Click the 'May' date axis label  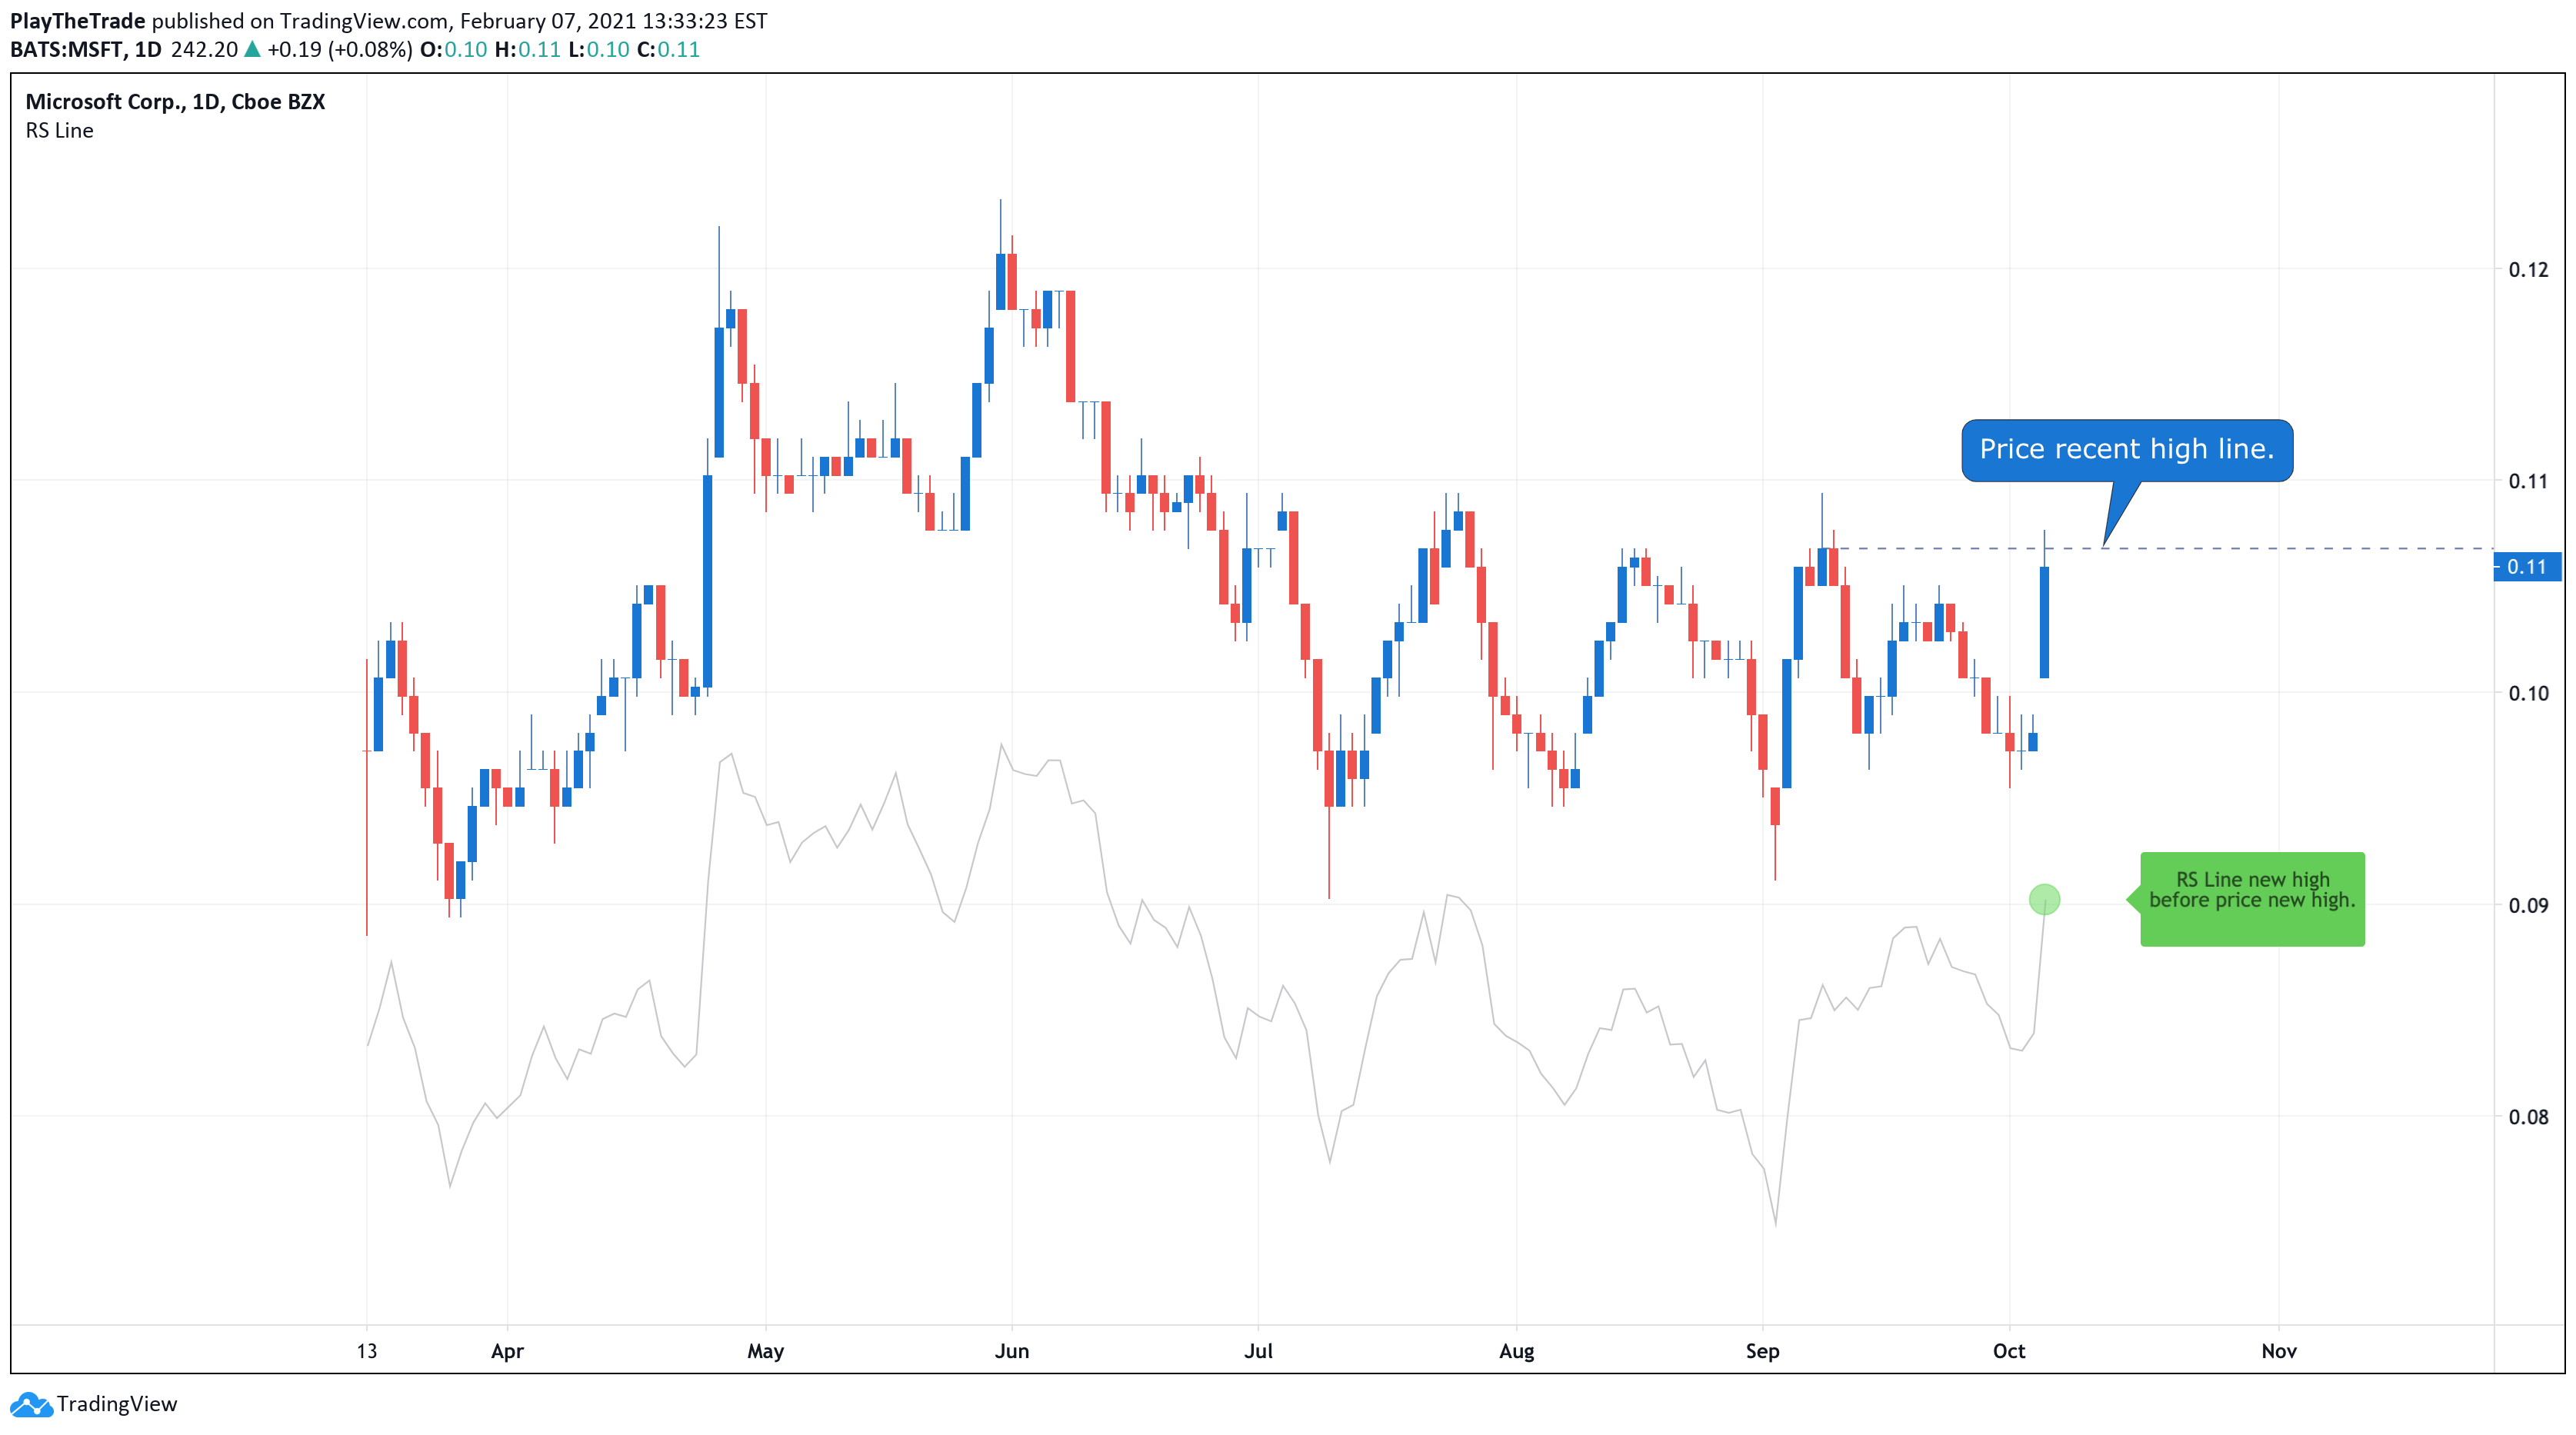[x=765, y=1351]
